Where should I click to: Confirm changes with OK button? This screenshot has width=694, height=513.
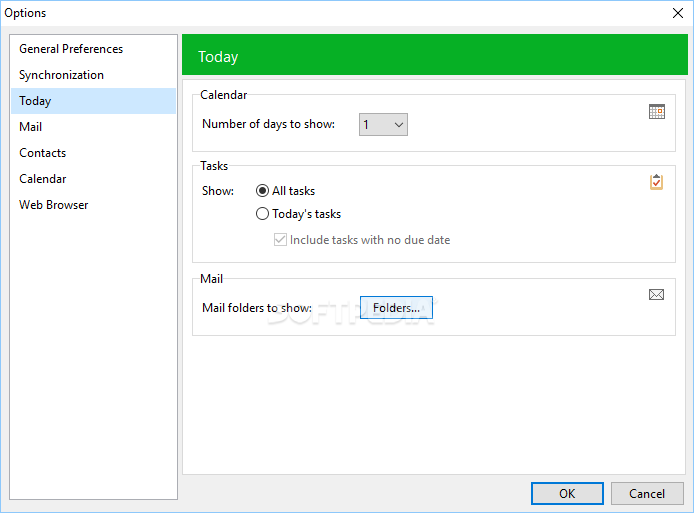(567, 494)
